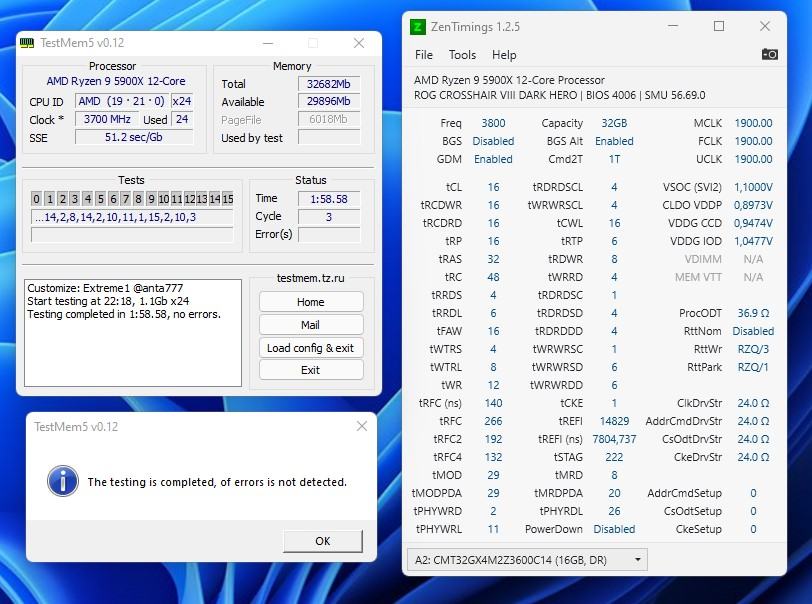Click the RttWr value RZQ/3
This screenshot has width=812, height=604.
753,349
